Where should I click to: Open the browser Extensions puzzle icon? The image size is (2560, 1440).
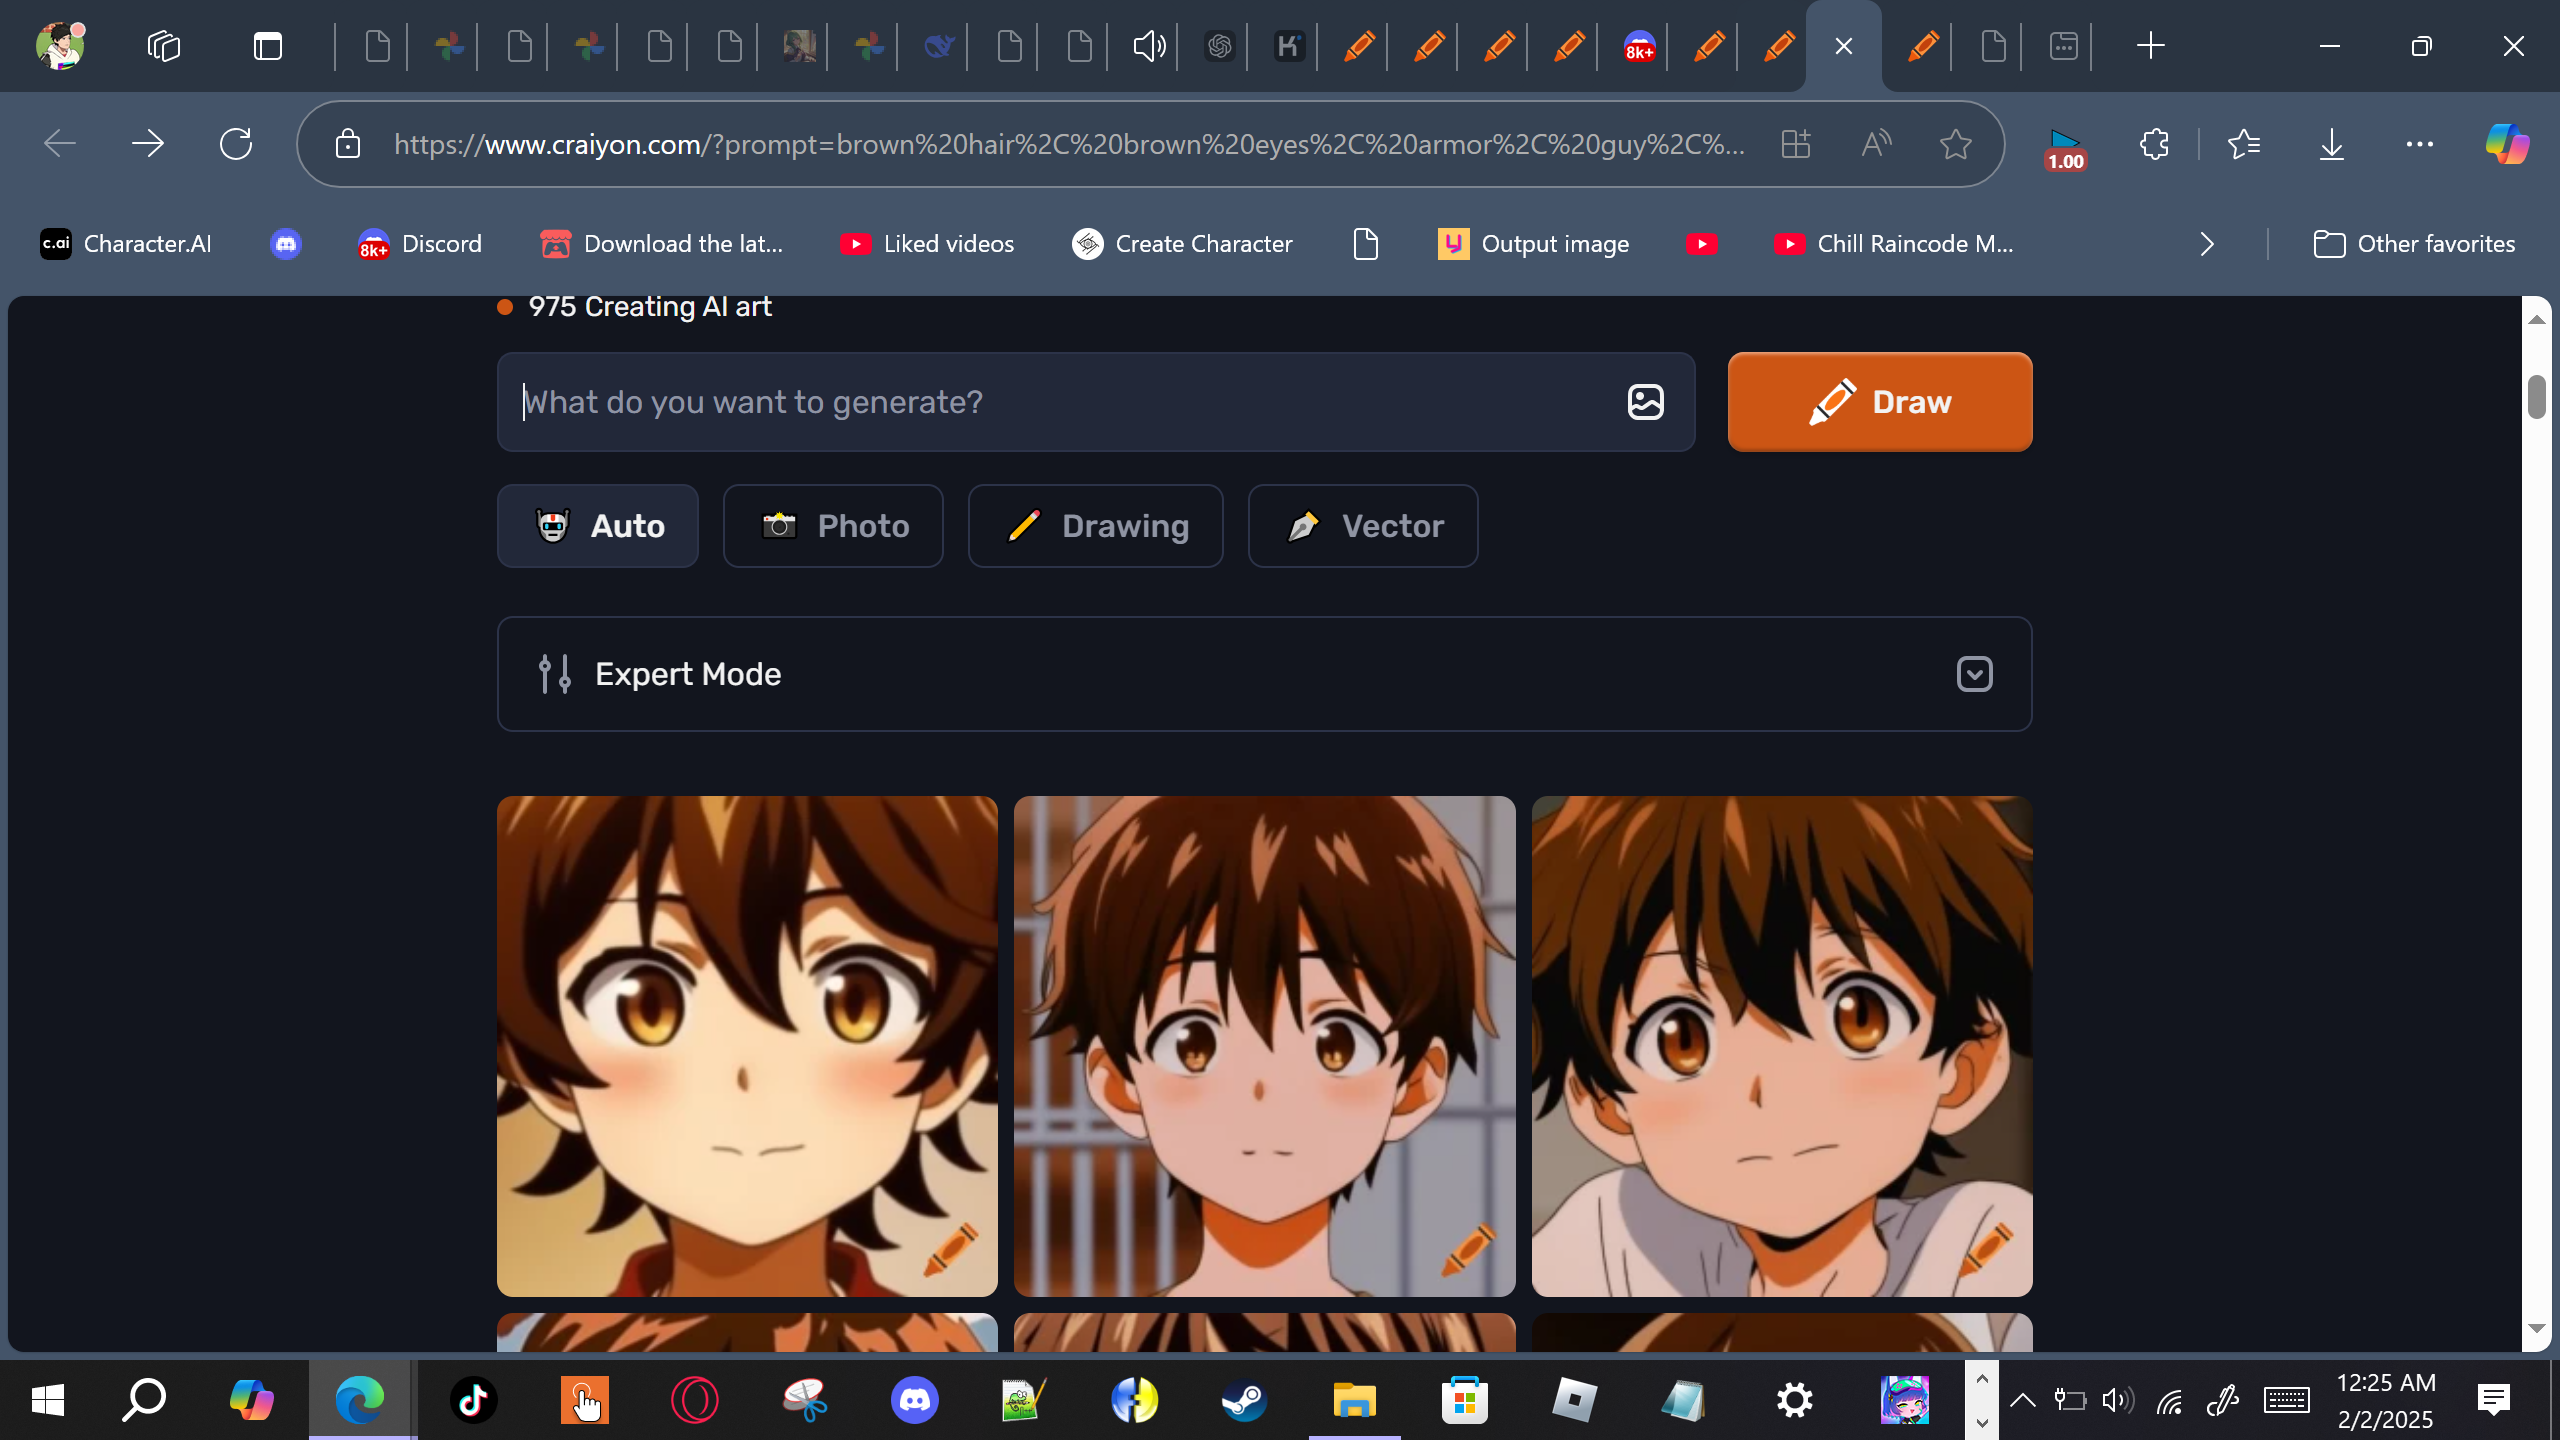(x=2154, y=144)
